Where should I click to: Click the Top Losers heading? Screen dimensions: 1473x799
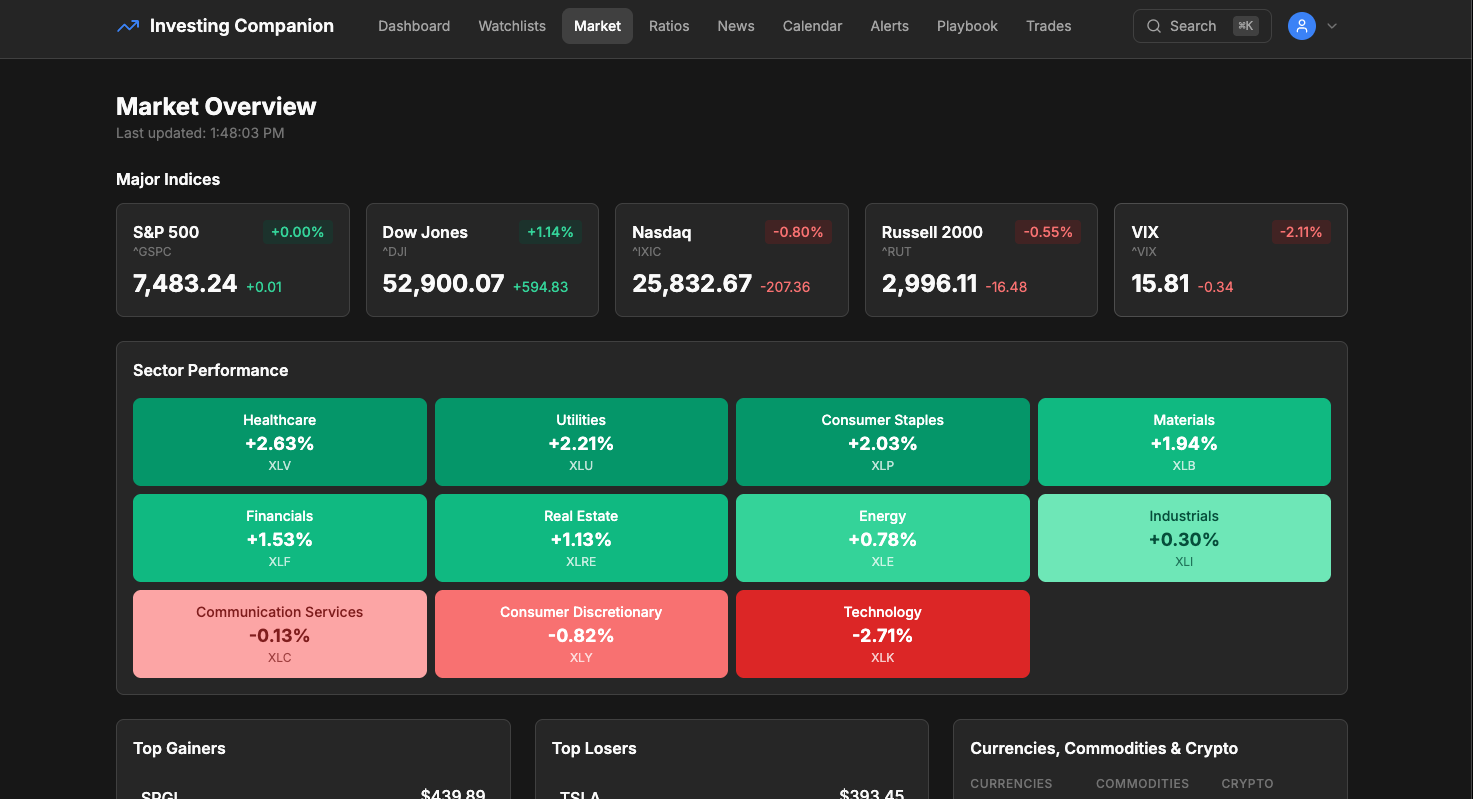594,748
